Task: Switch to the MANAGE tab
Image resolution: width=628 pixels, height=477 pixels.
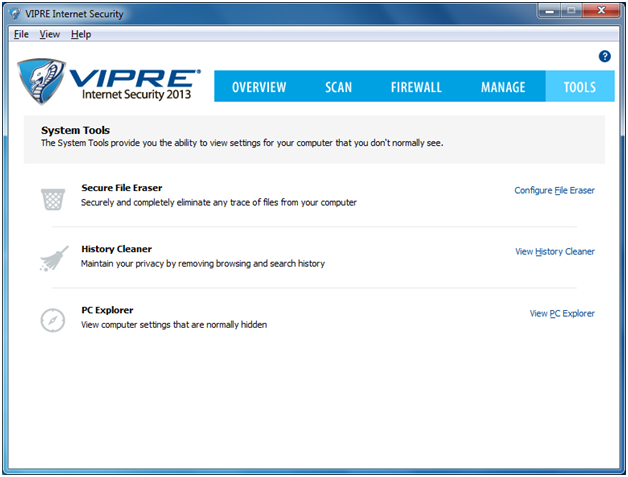Action: tap(503, 87)
